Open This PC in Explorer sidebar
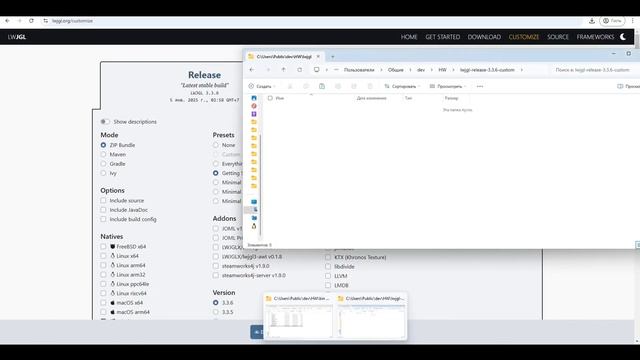Screen dimensions: 640x360 (254, 202)
